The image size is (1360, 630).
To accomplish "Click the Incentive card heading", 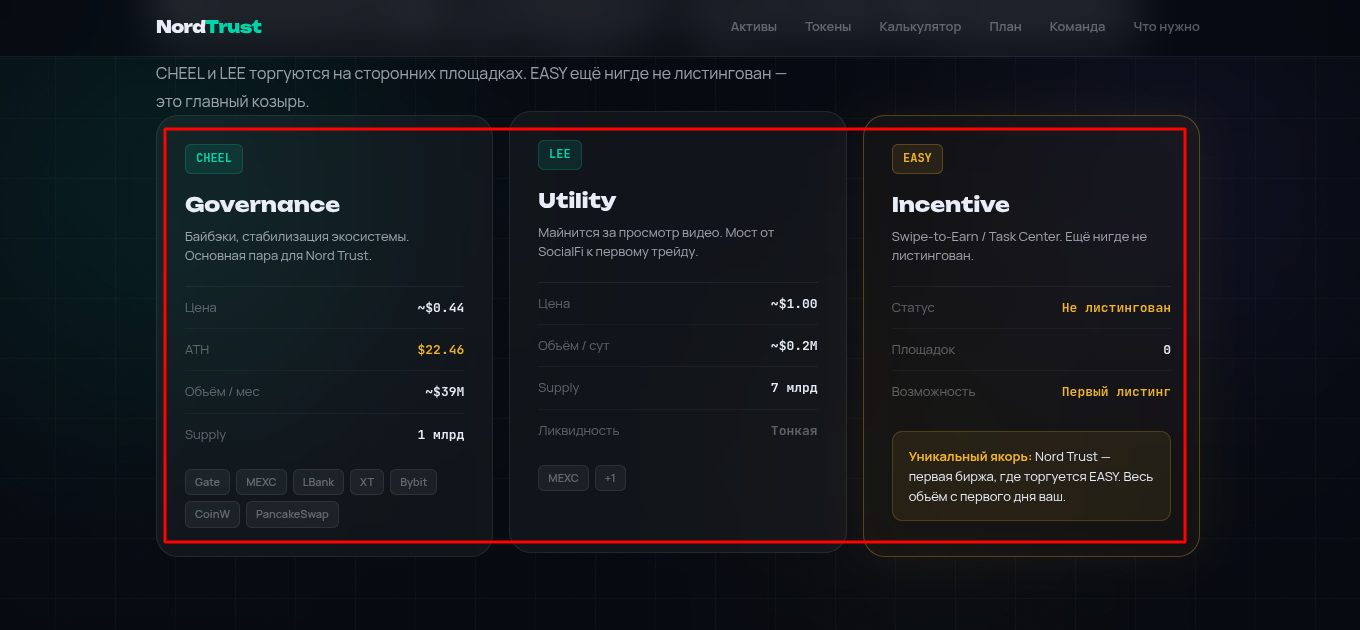I will pyautogui.click(x=950, y=205).
